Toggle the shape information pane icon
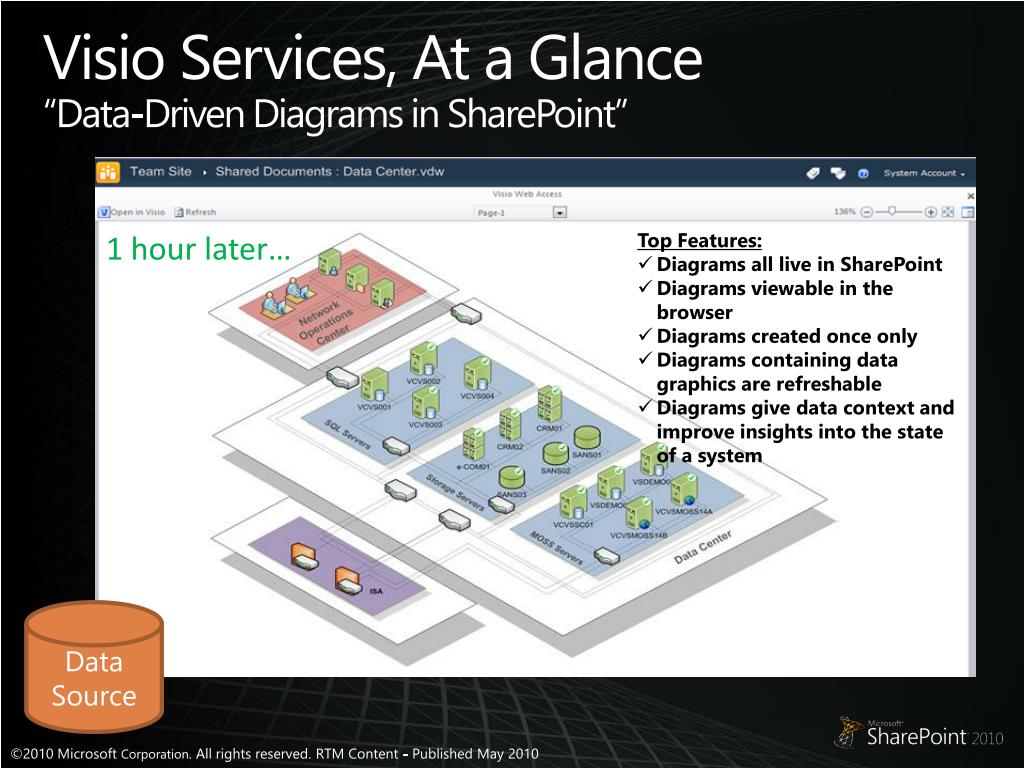1024x768 pixels. 968,212
